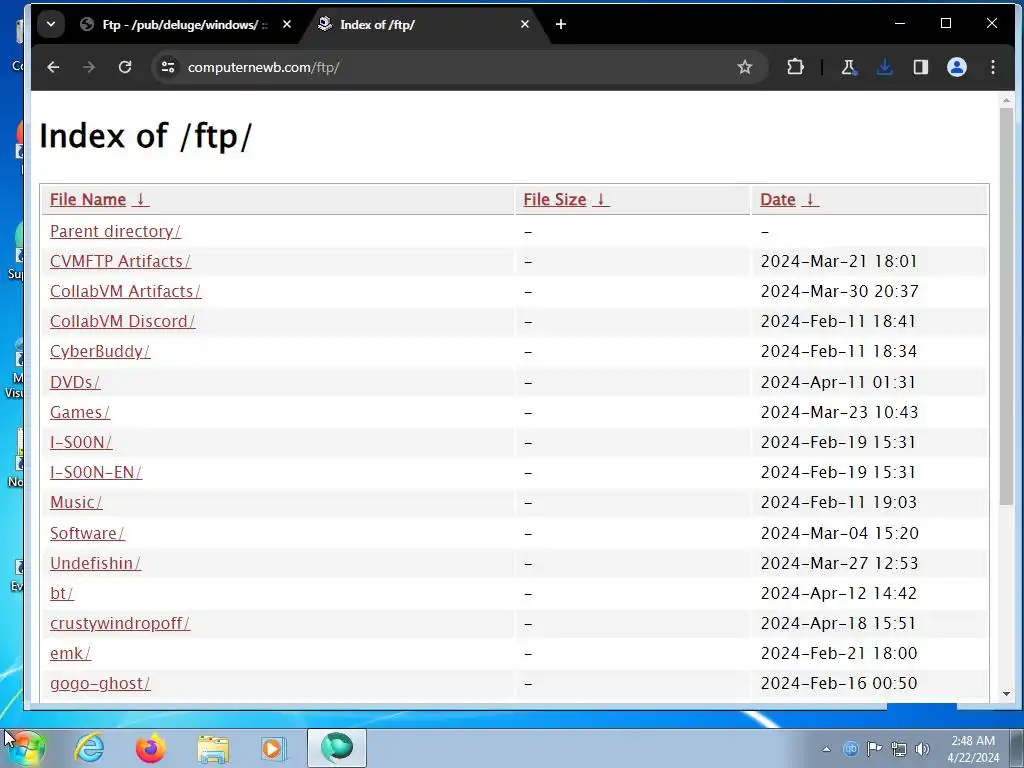Sort by File Name column header

(88, 200)
